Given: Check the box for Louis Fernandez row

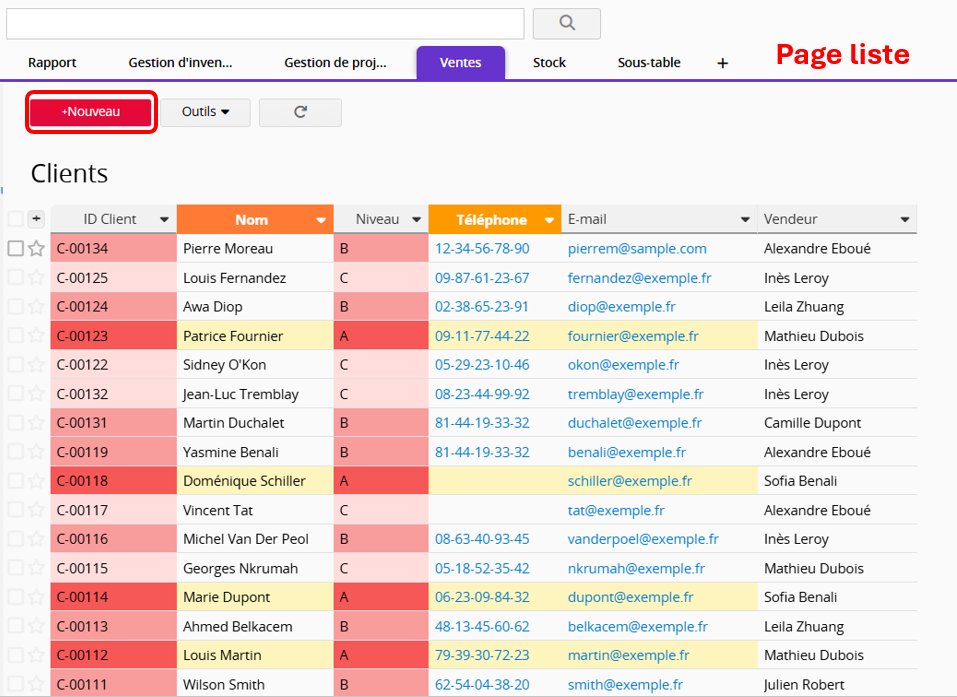Looking at the screenshot, I should pos(15,278).
